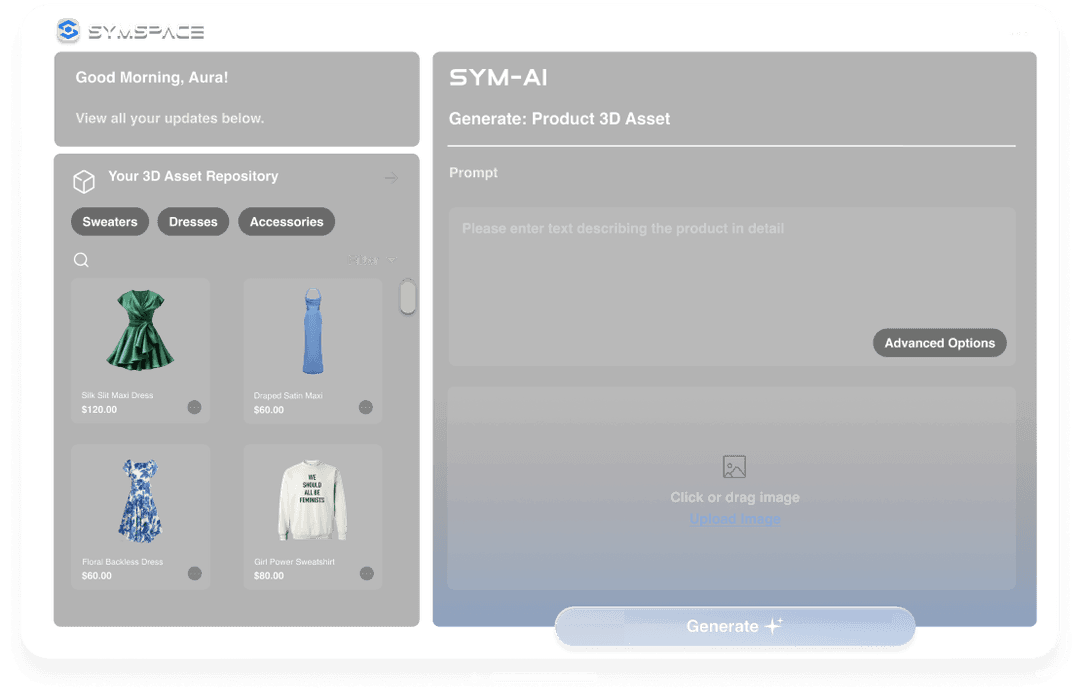Open options for Floral Backless Dress
Viewport: 1080px width, 696px height.
click(x=194, y=573)
